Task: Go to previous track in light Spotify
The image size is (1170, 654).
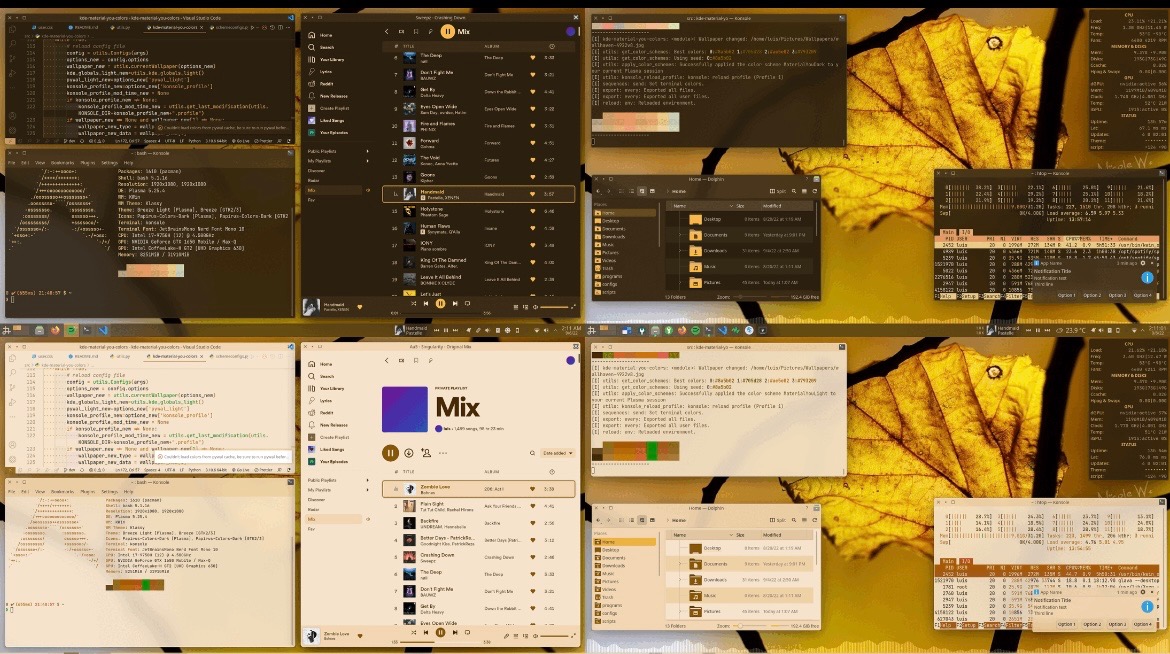Action: point(426,632)
